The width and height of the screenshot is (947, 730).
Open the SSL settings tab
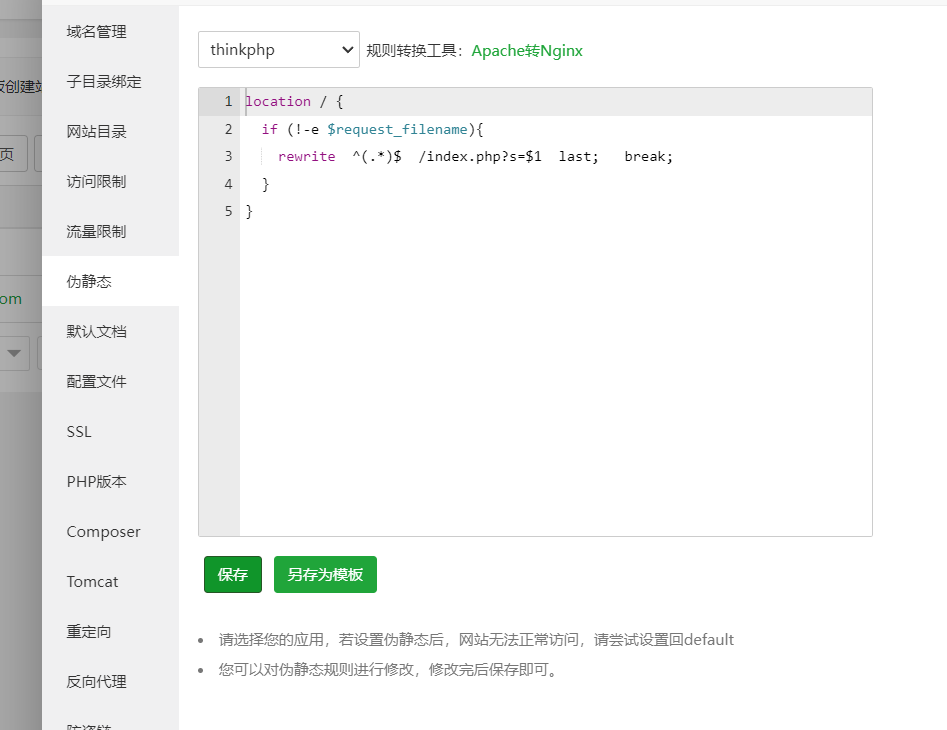pos(79,432)
